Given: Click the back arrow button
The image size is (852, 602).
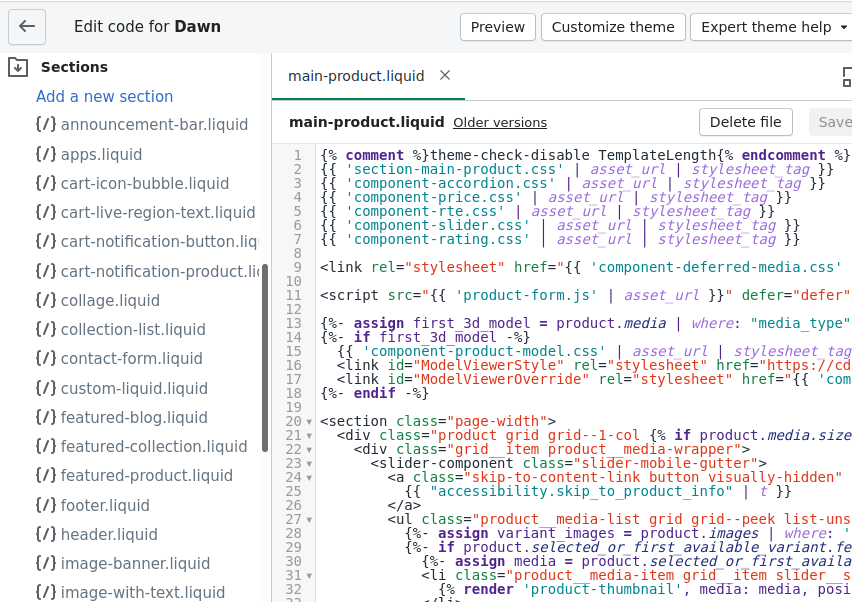Looking at the screenshot, I should 27,27.
